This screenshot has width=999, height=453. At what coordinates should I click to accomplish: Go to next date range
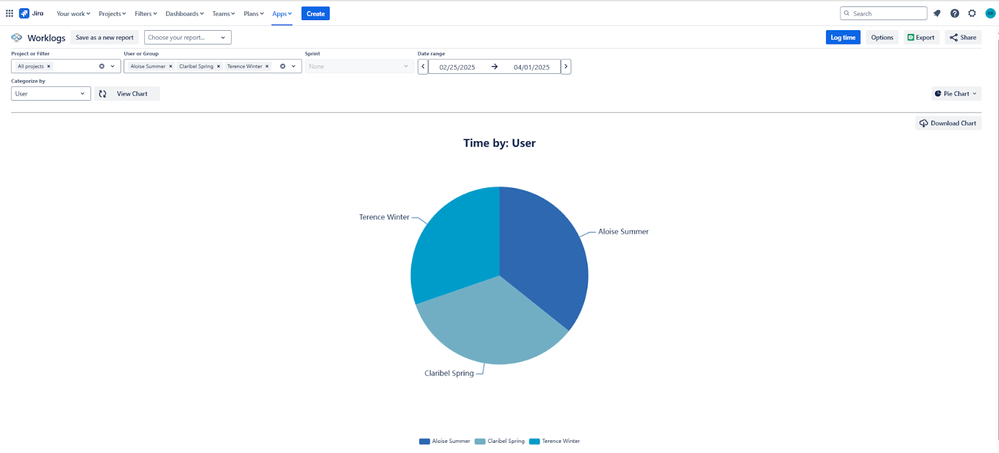coord(566,66)
